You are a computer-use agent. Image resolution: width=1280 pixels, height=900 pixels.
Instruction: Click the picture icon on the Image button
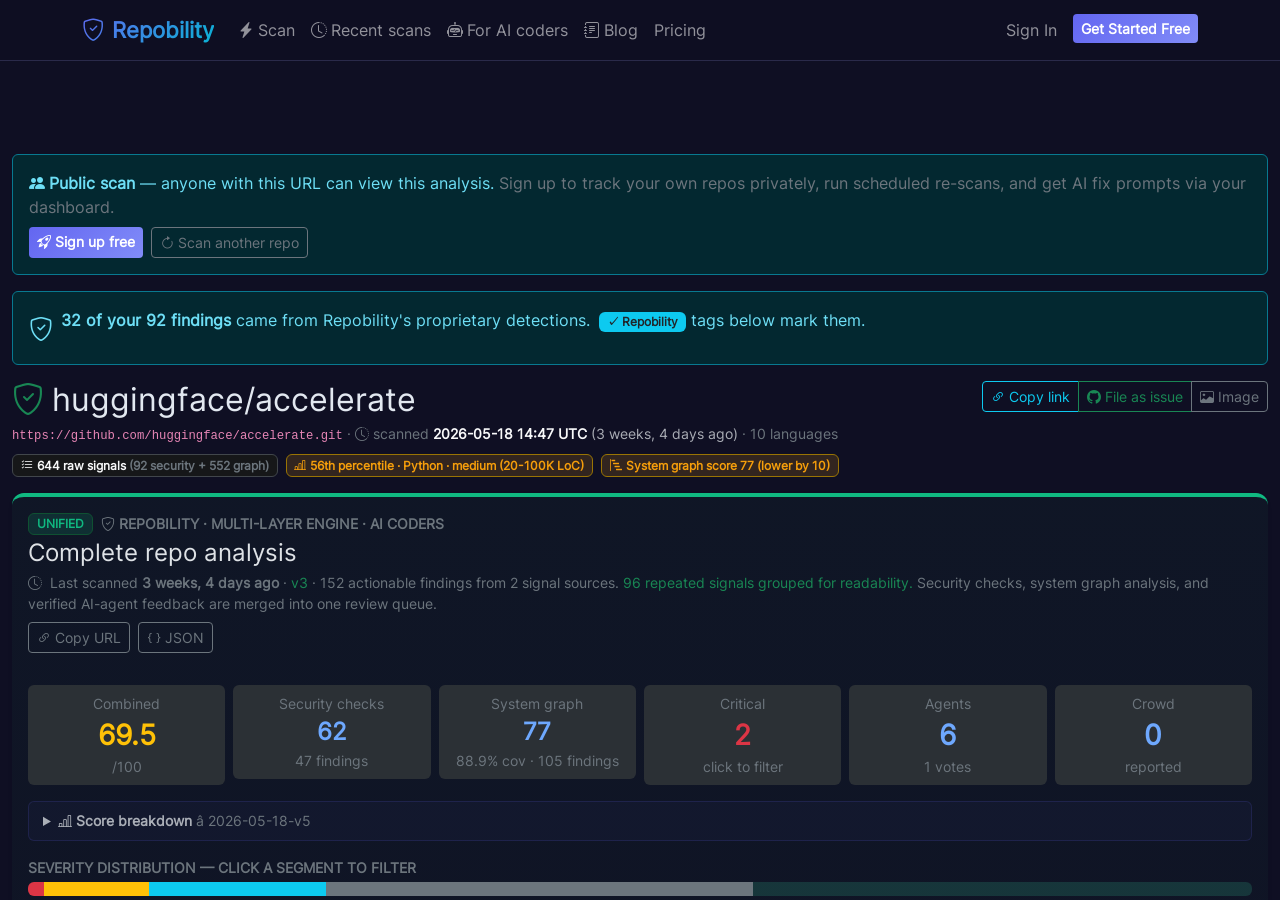click(x=1207, y=397)
